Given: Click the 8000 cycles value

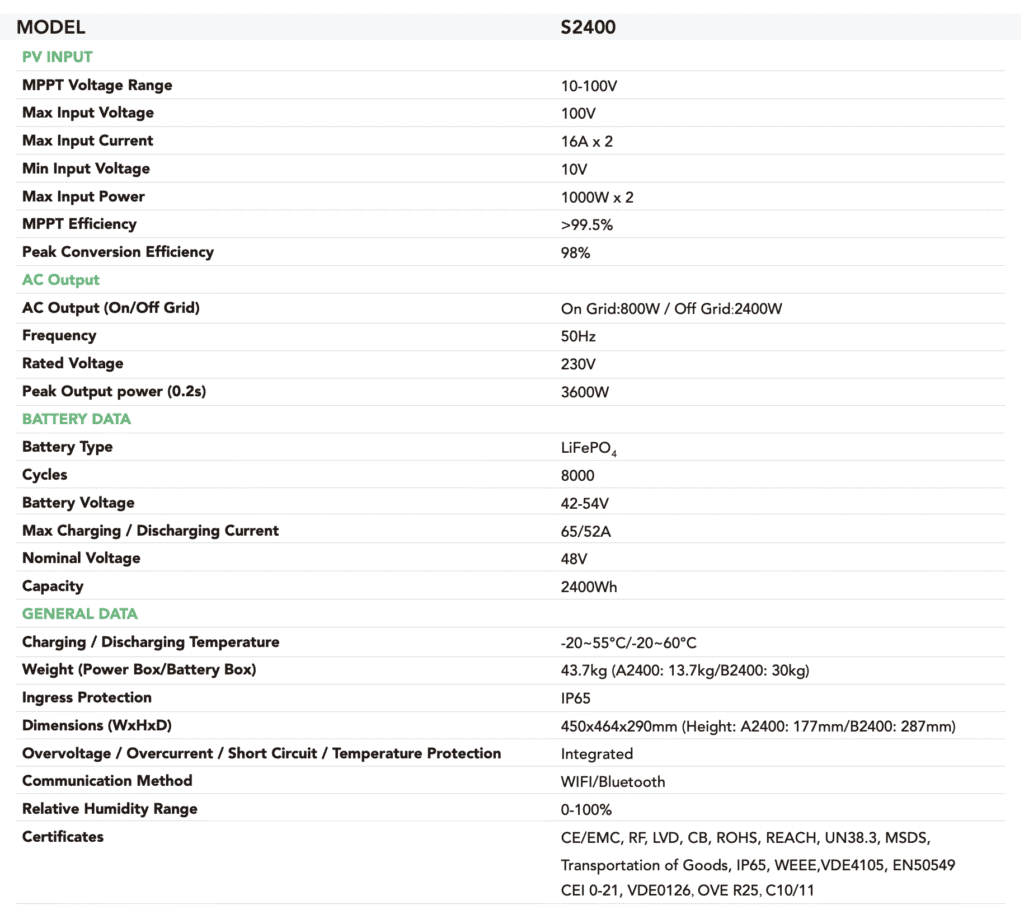Looking at the screenshot, I should (x=578, y=475).
